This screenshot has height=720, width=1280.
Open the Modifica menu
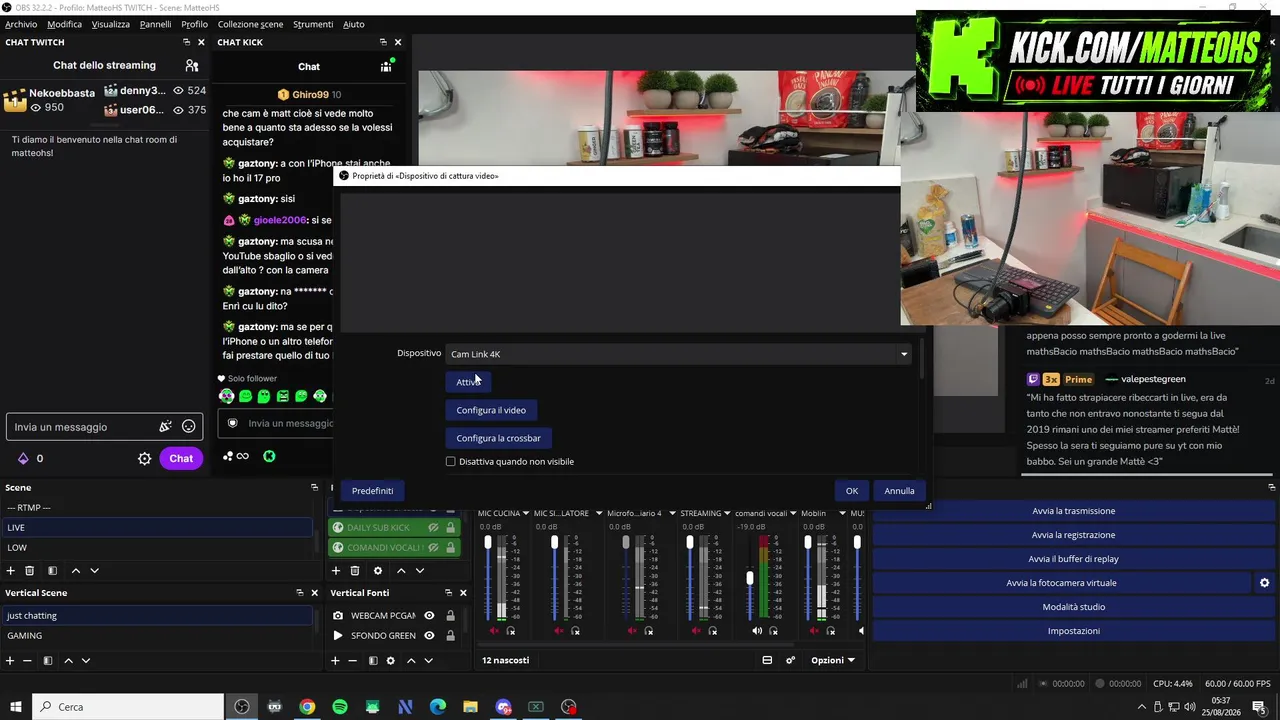tap(65, 24)
